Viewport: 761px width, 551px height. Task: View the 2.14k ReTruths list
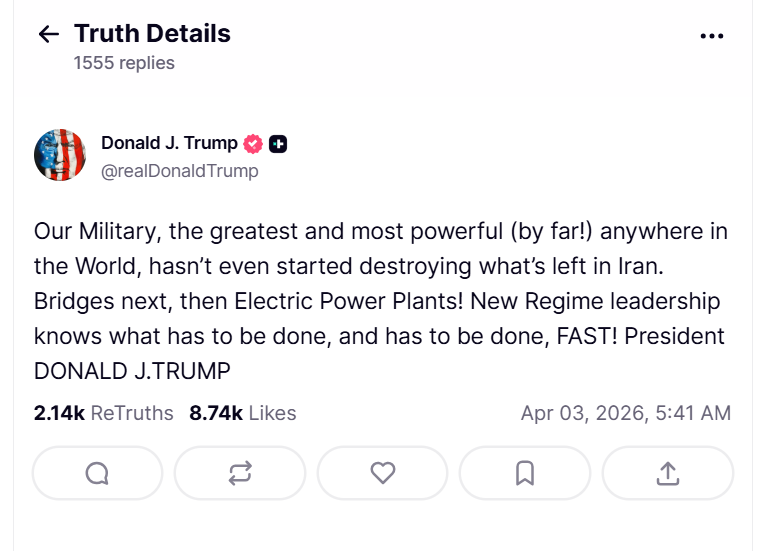[103, 413]
